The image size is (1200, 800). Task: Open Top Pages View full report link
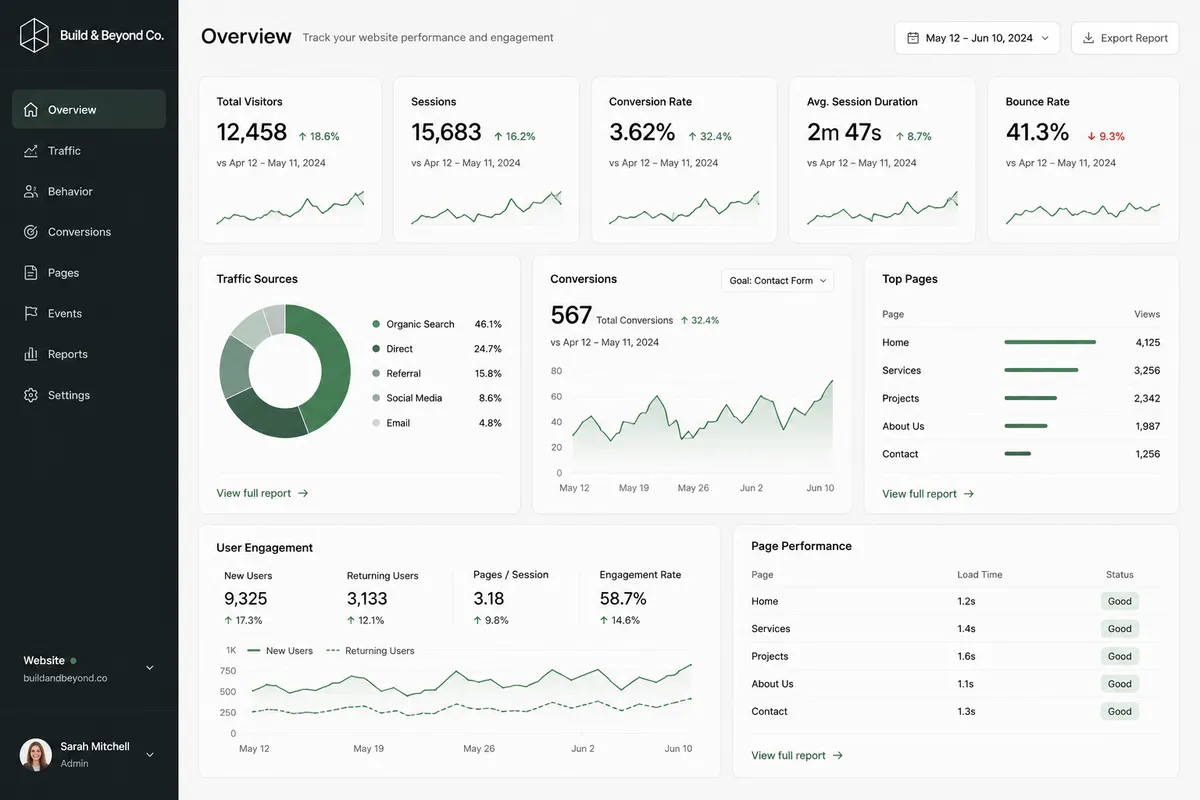pyautogui.click(x=928, y=494)
